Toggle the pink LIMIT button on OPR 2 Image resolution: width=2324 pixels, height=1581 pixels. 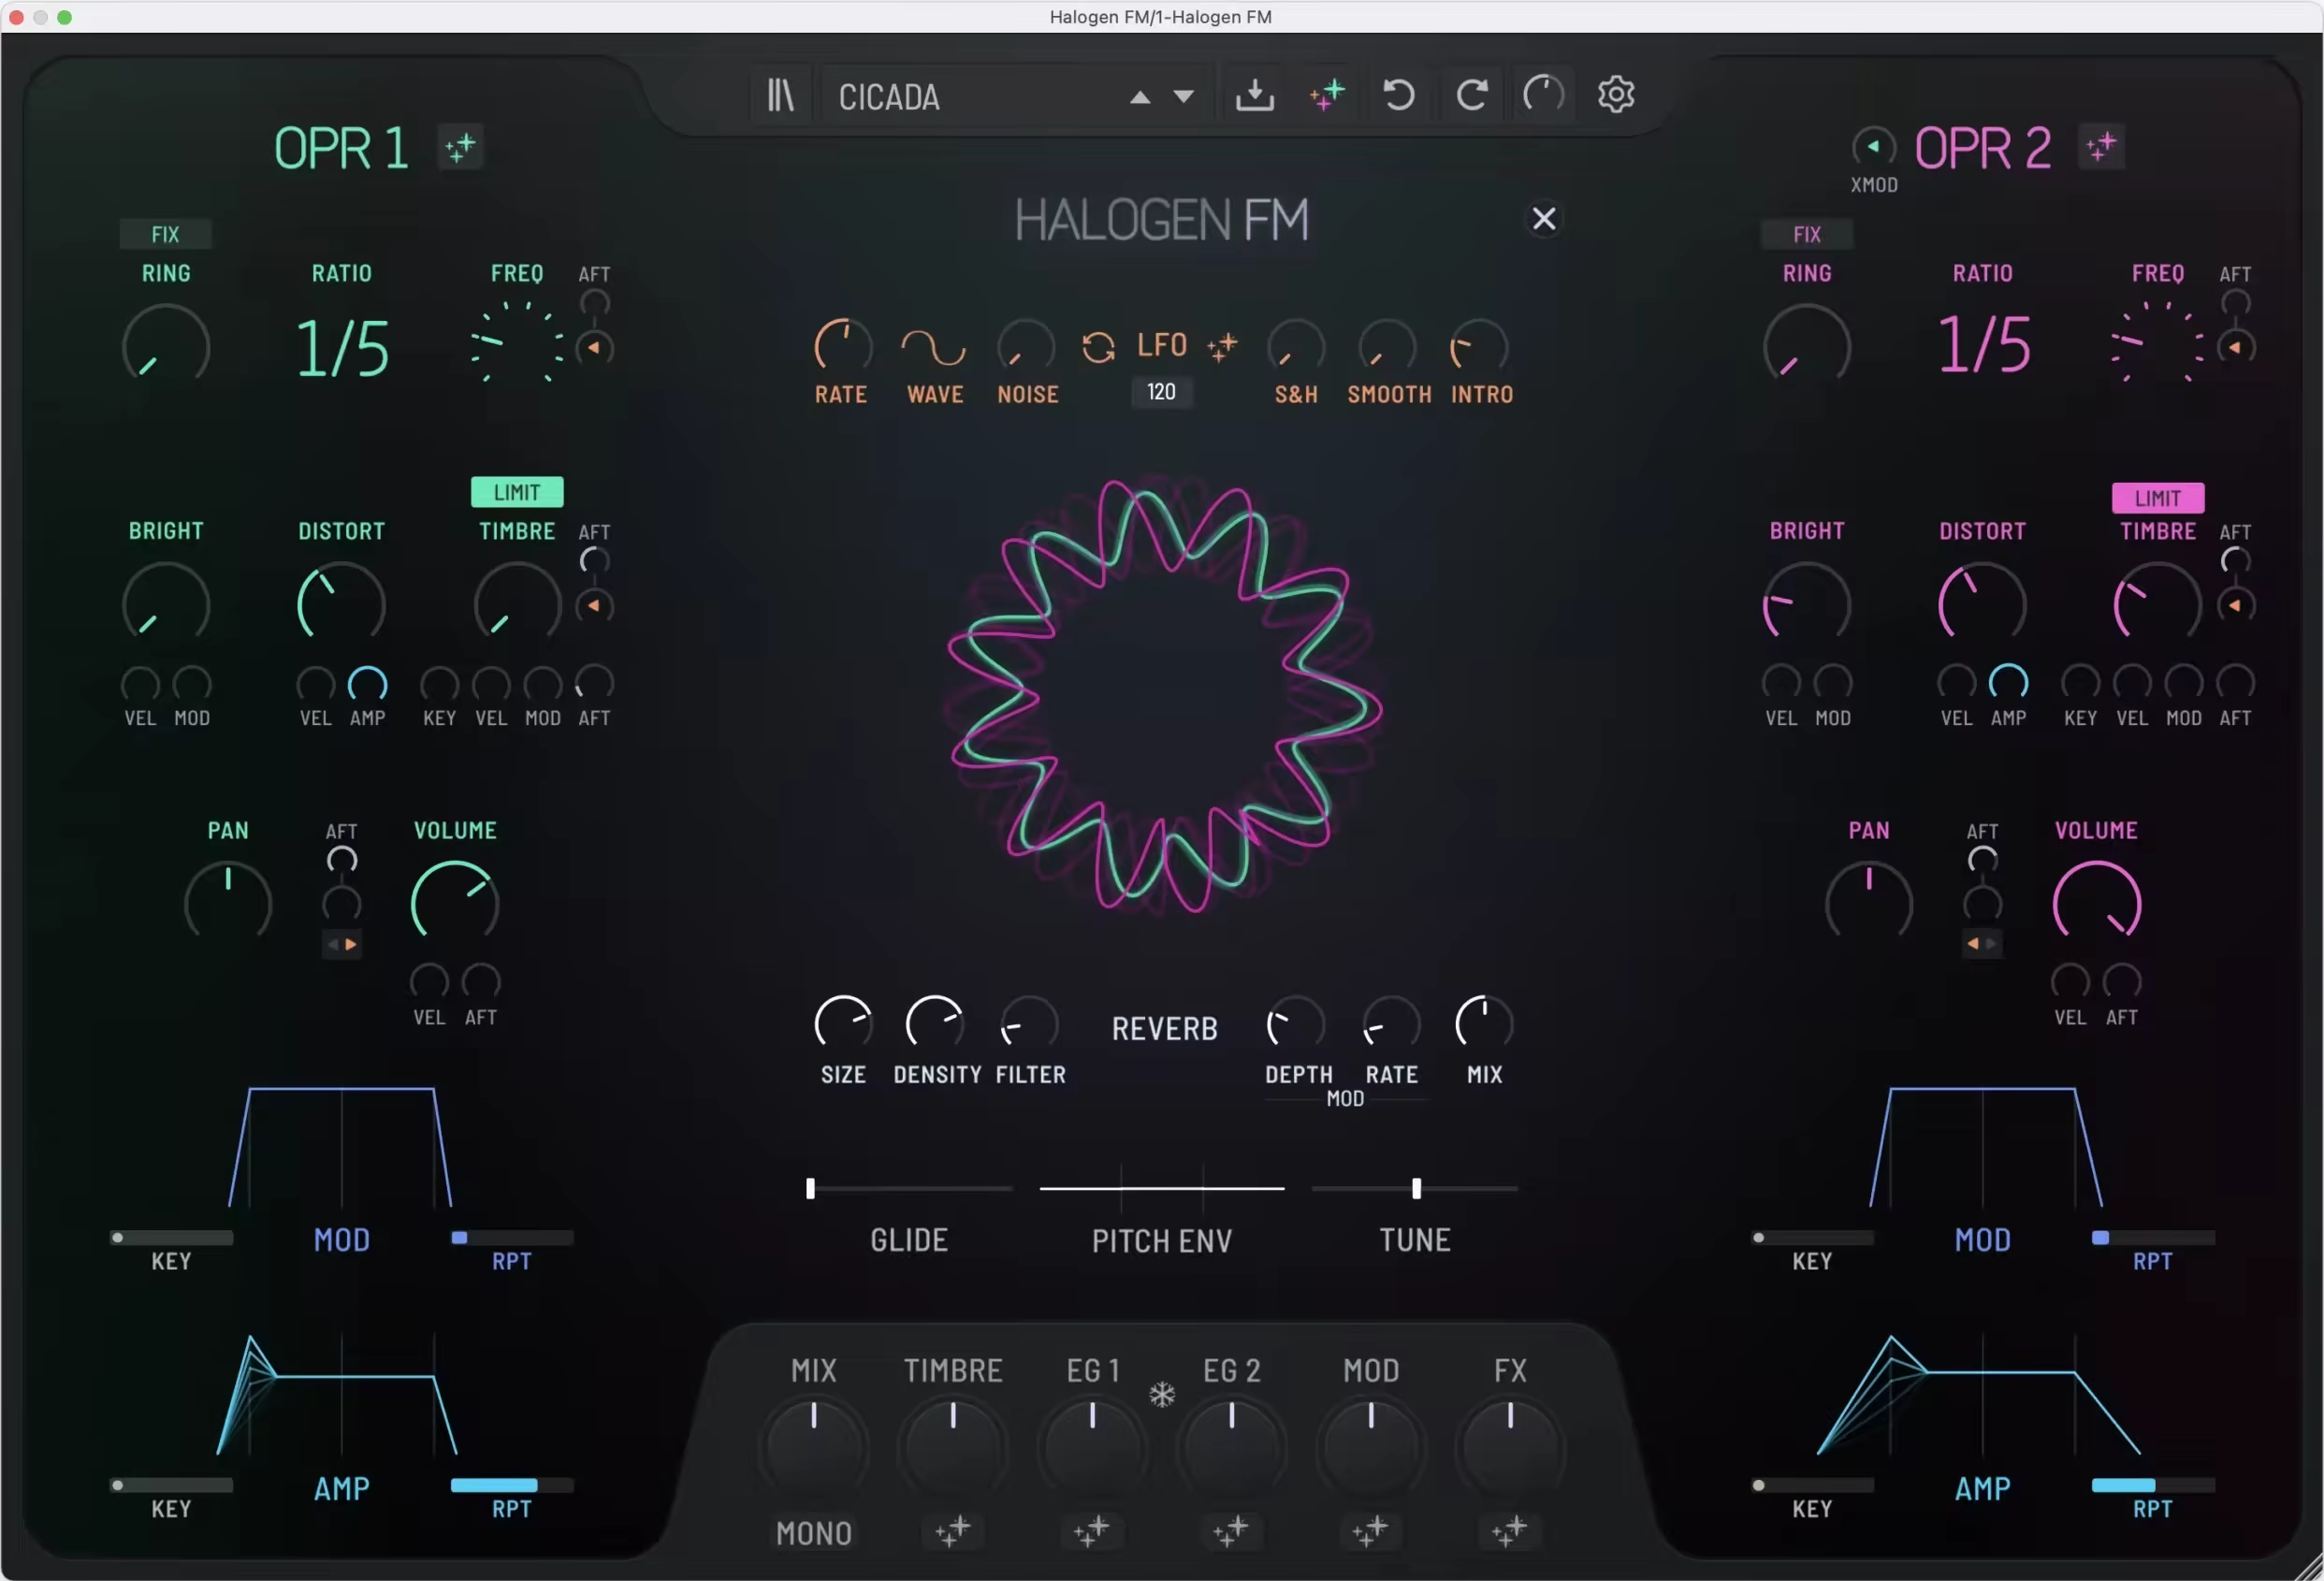pyautogui.click(x=2157, y=498)
